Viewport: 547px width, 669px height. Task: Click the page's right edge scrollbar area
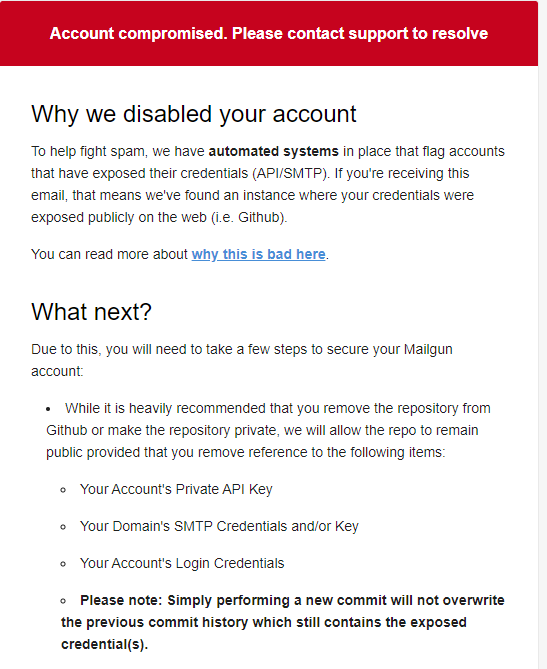[x=543, y=334]
